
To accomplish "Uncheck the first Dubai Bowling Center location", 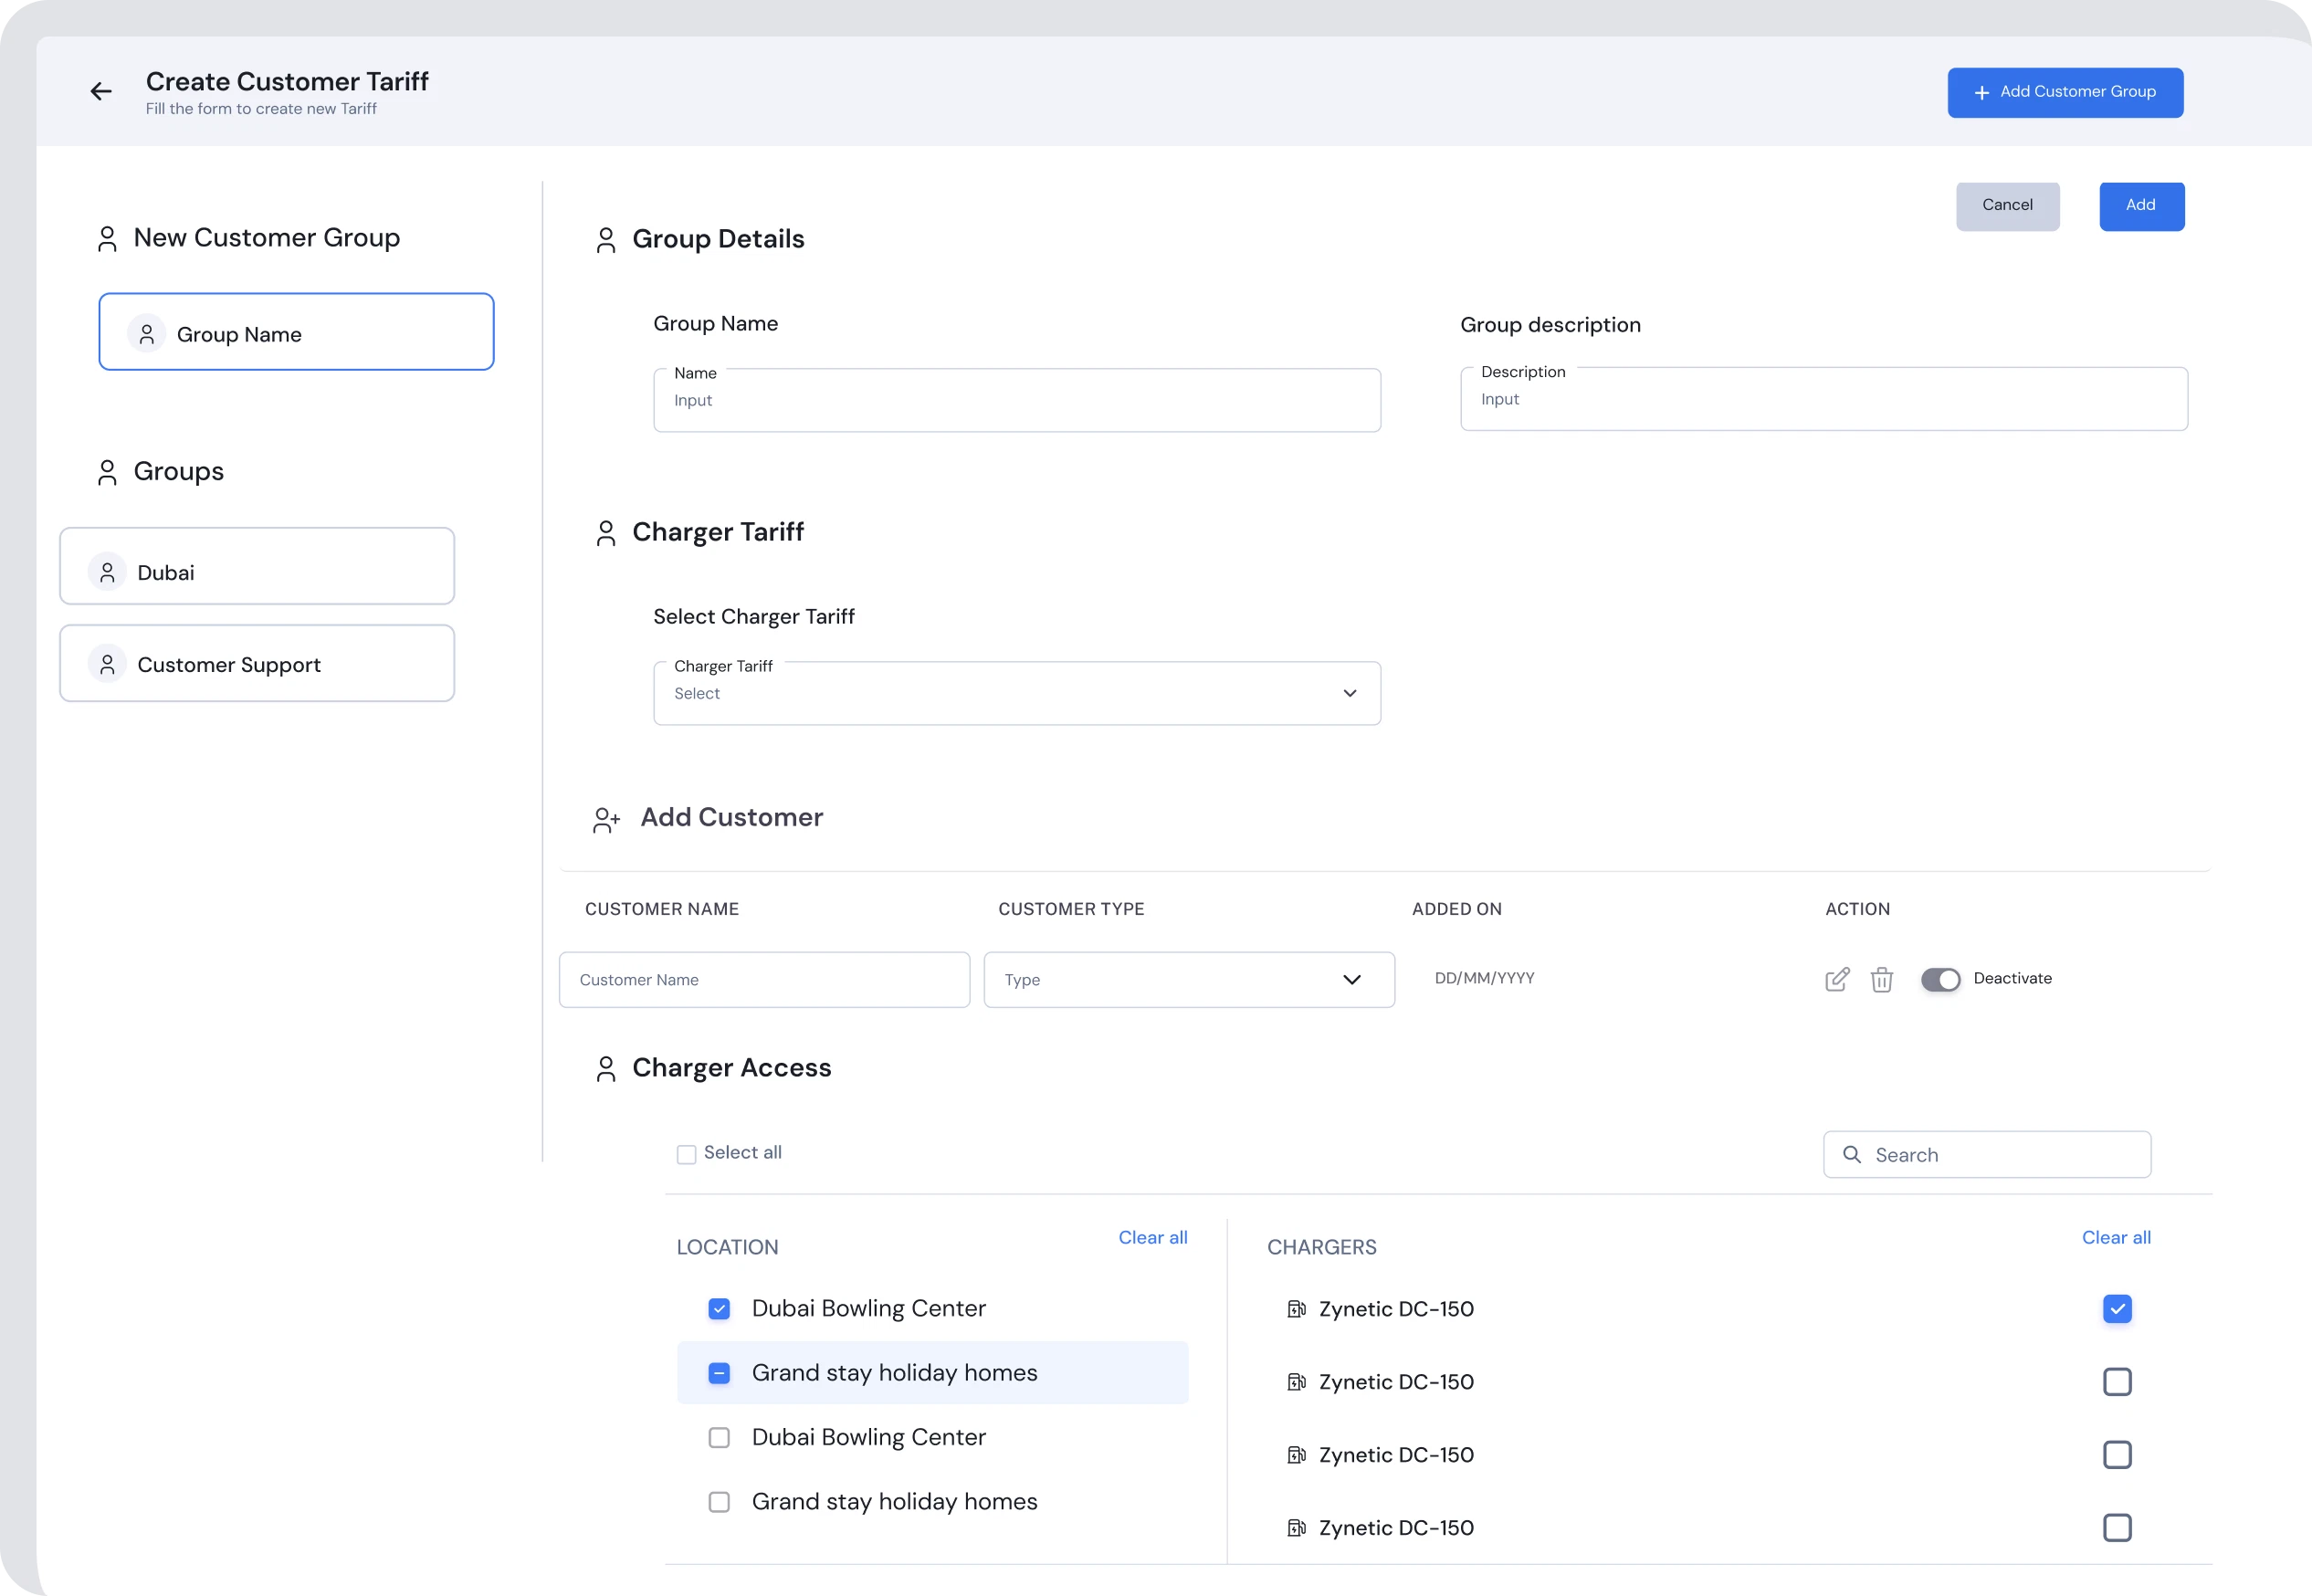I will 719,1308.
